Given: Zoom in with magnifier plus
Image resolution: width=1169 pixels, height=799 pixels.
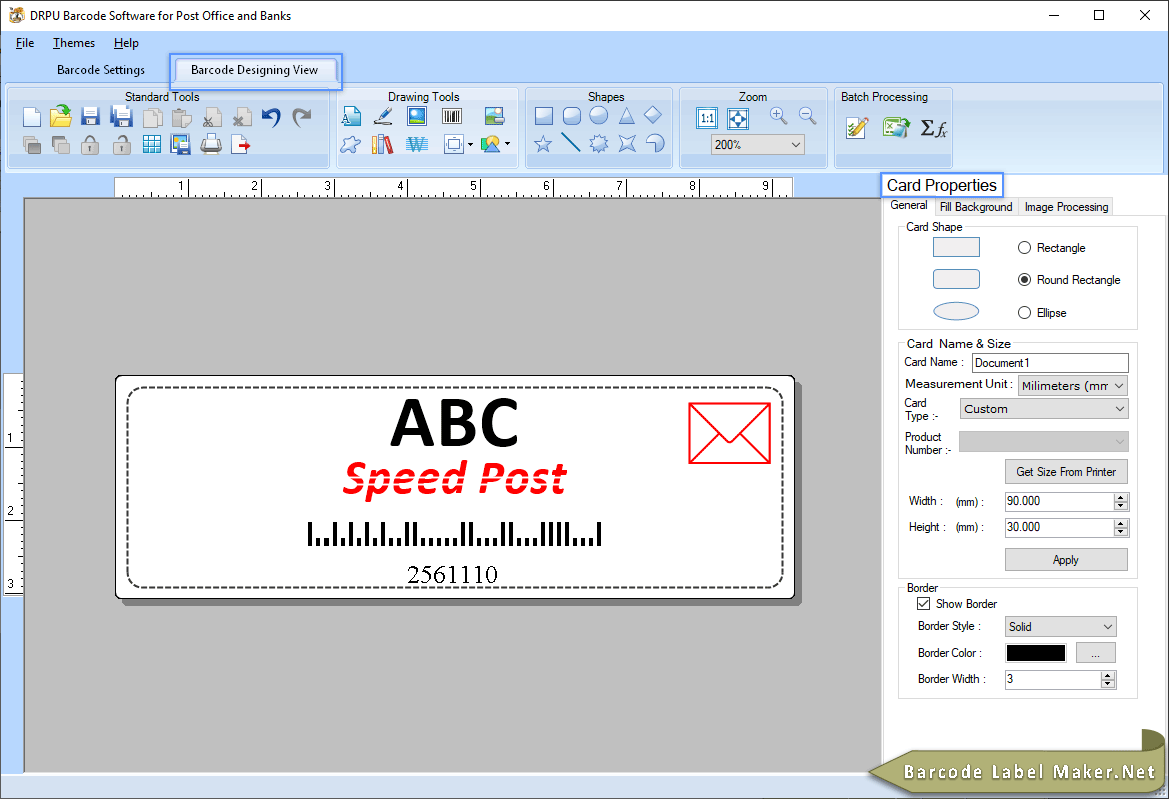Looking at the screenshot, I should click(778, 116).
